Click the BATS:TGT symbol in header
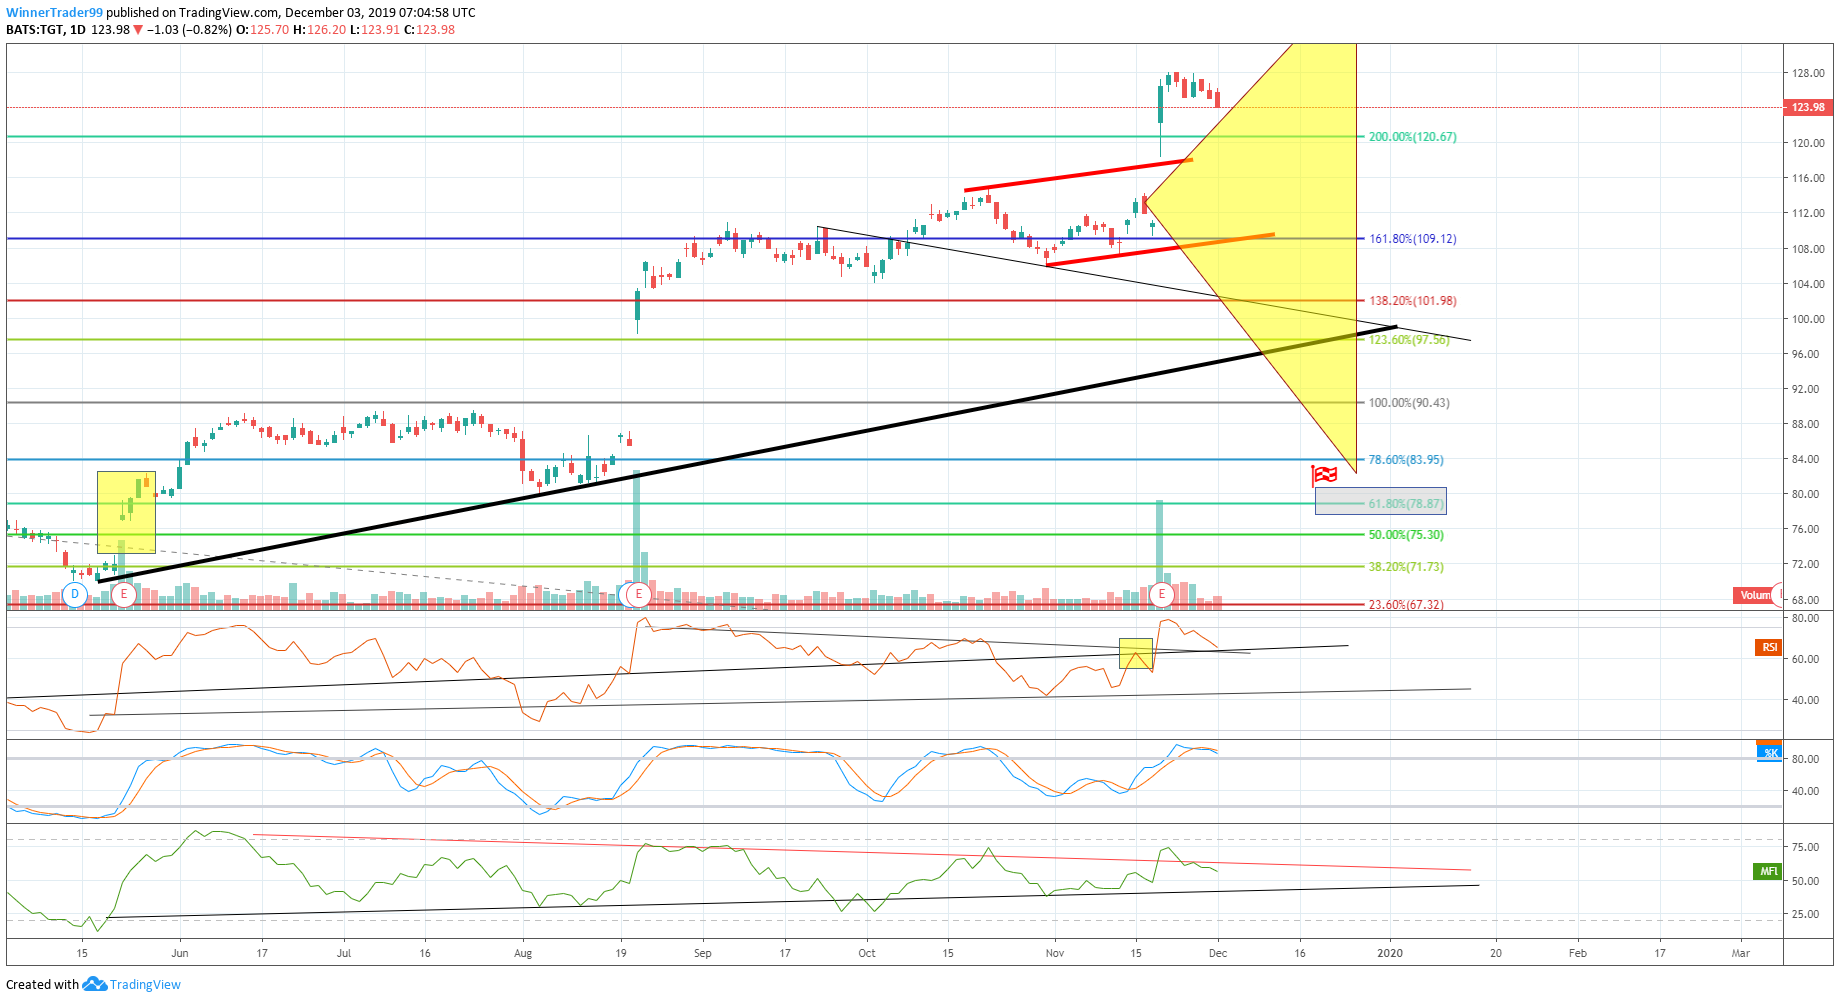The height and width of the screenshot is (1002, 1840). click(x=35, y=30)
